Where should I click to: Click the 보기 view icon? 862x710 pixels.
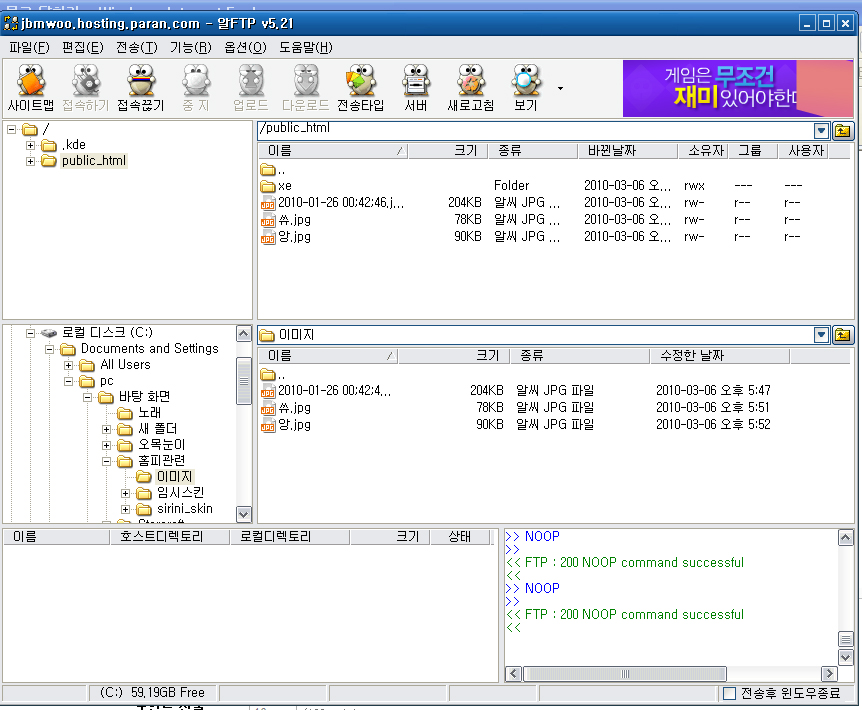click(x=524, y=85)
